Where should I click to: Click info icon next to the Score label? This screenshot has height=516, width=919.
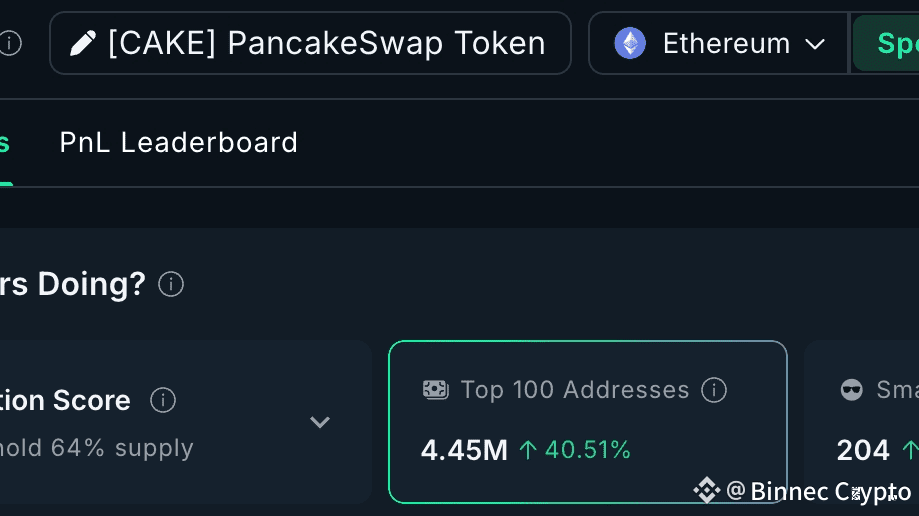point(163,401)
